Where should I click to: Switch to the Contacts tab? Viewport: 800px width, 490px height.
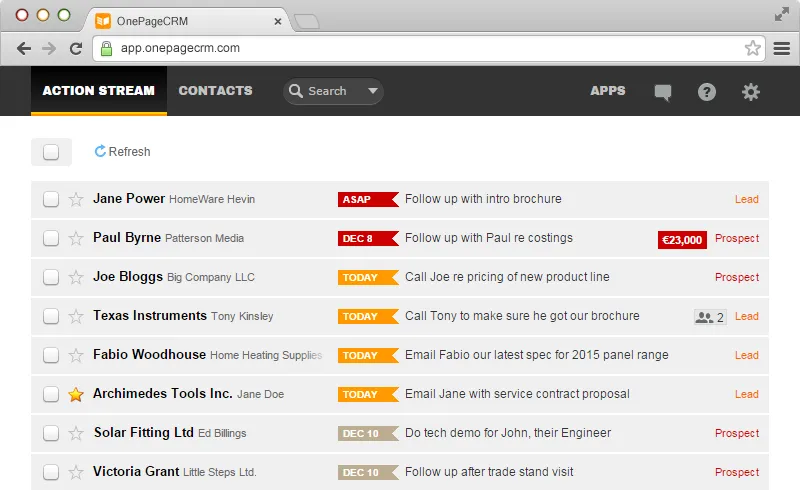pyautogui.click(x=215, y=91)
